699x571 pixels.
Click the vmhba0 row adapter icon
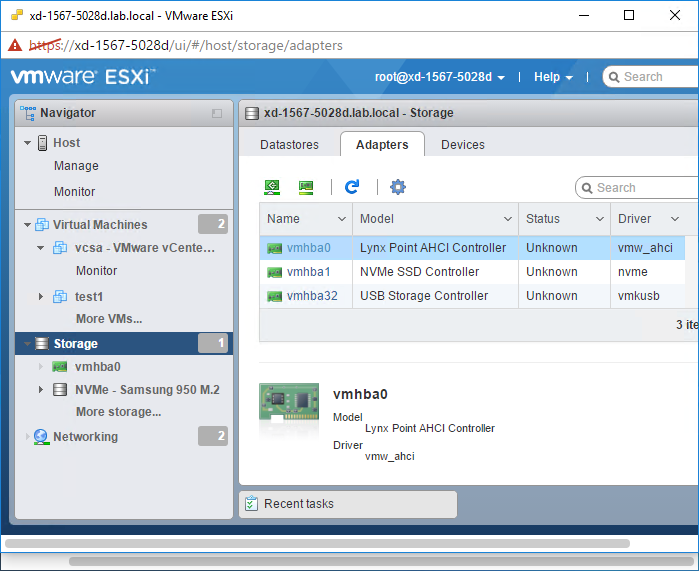[274, 248]
